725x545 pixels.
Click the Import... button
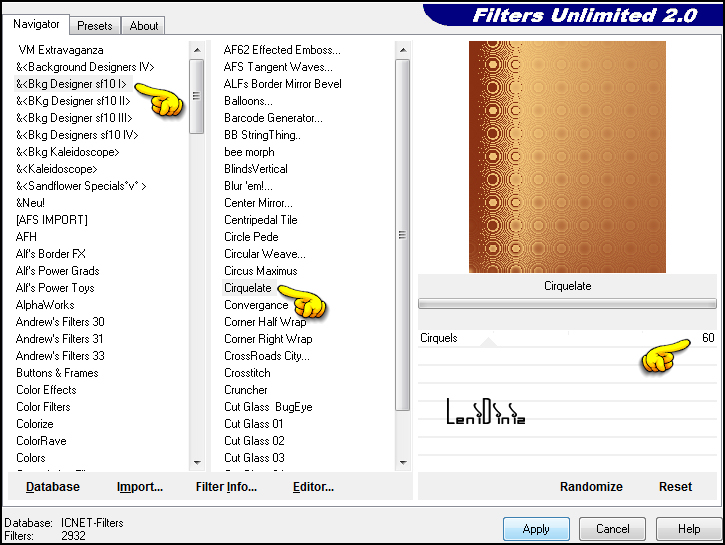(x=140, y=487)
